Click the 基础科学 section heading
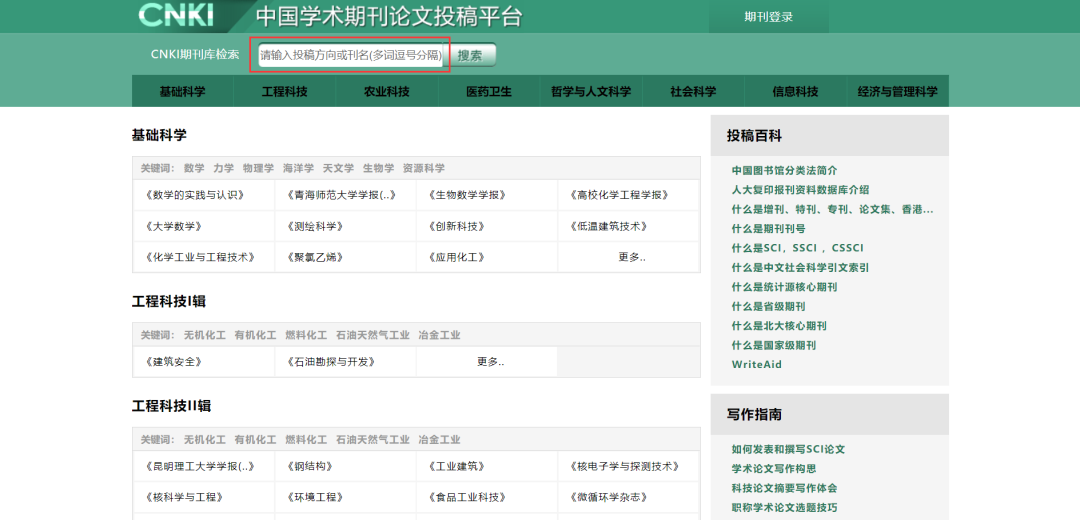The image size is (1080, 520). (x=159, y=135)
